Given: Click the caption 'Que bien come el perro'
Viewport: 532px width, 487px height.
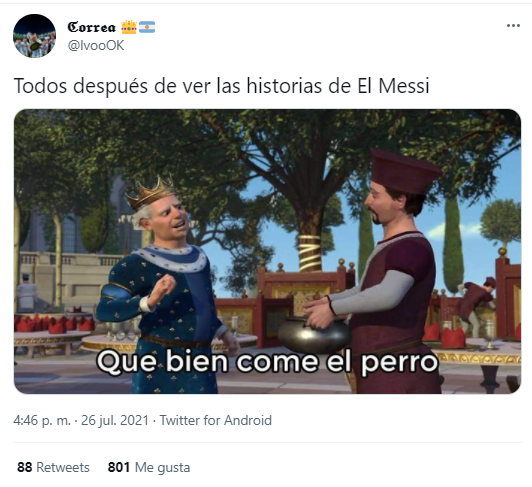Looking at the screenshot, I should (267, 362).
